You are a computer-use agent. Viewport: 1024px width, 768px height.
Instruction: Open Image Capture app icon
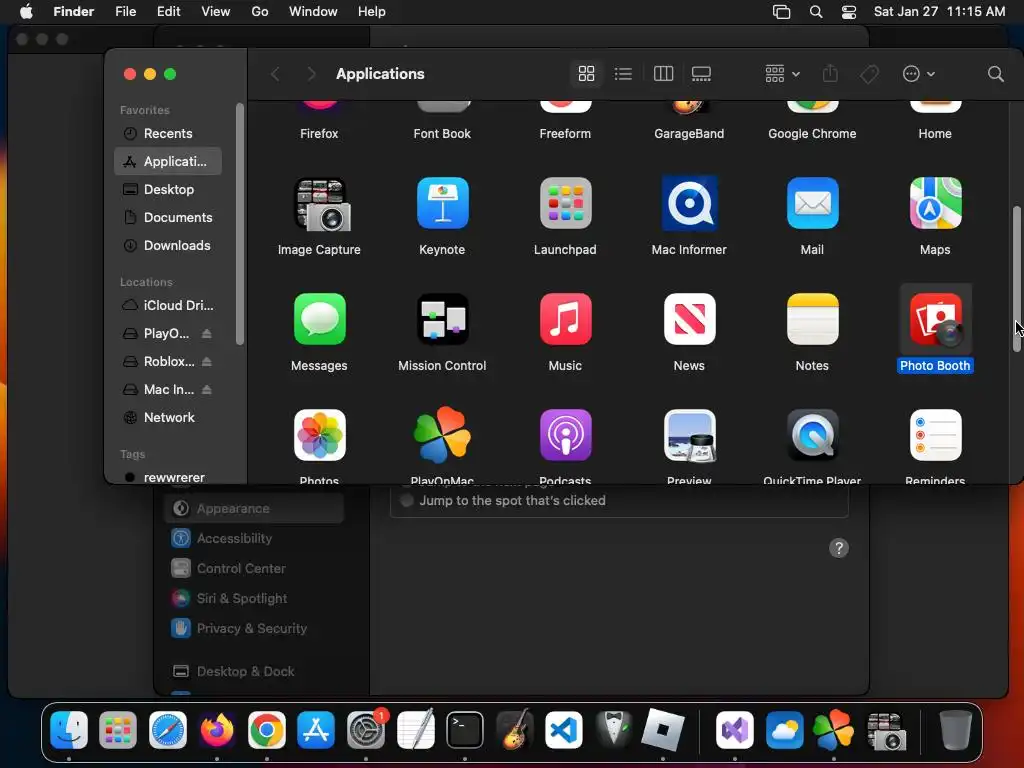[x=319, y=204]
